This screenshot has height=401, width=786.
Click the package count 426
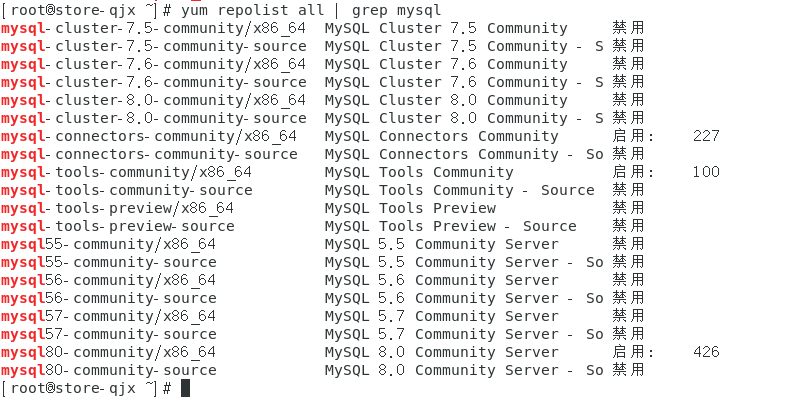click(705, 352)
